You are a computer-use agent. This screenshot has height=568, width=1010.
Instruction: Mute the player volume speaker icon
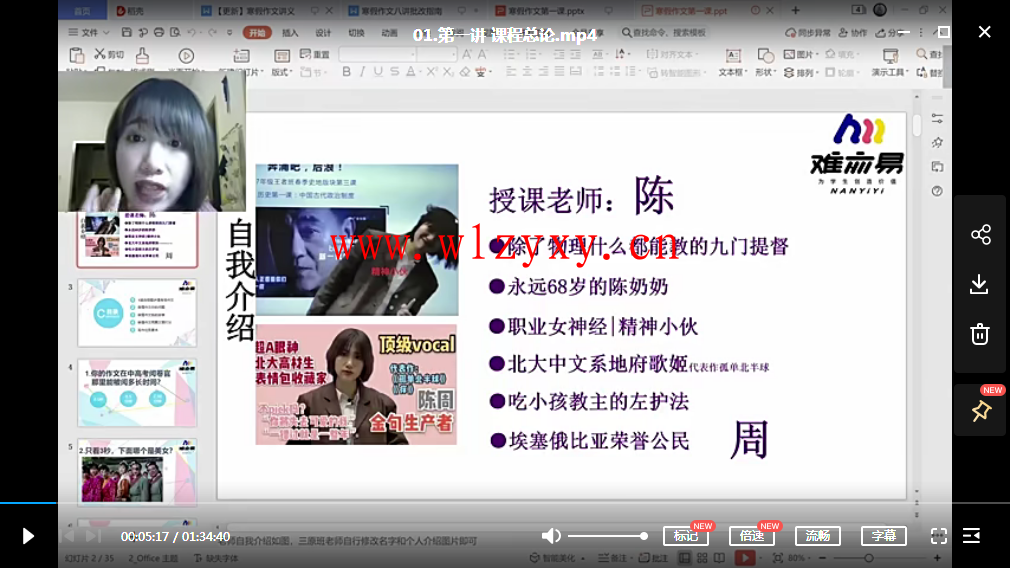(551, 536)
